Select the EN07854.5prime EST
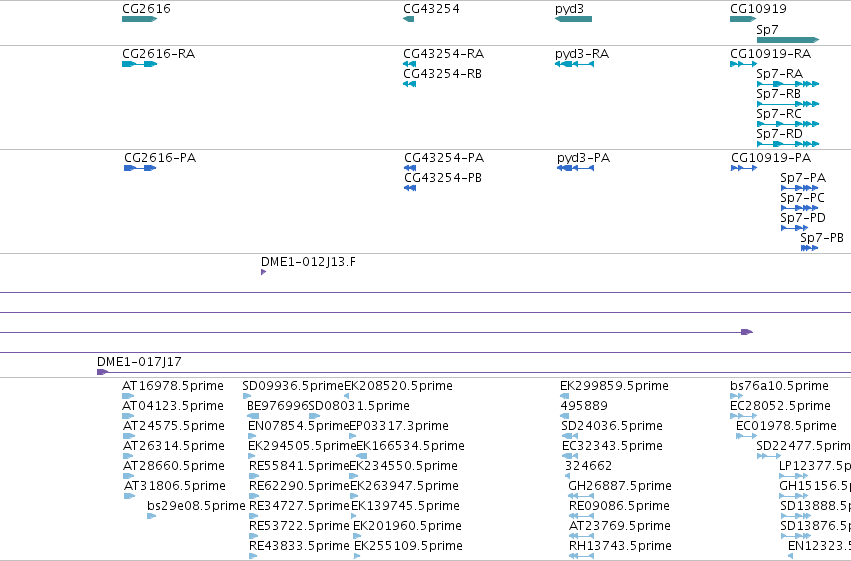This screenshot has height=561, width=851. tap(252, 436)
